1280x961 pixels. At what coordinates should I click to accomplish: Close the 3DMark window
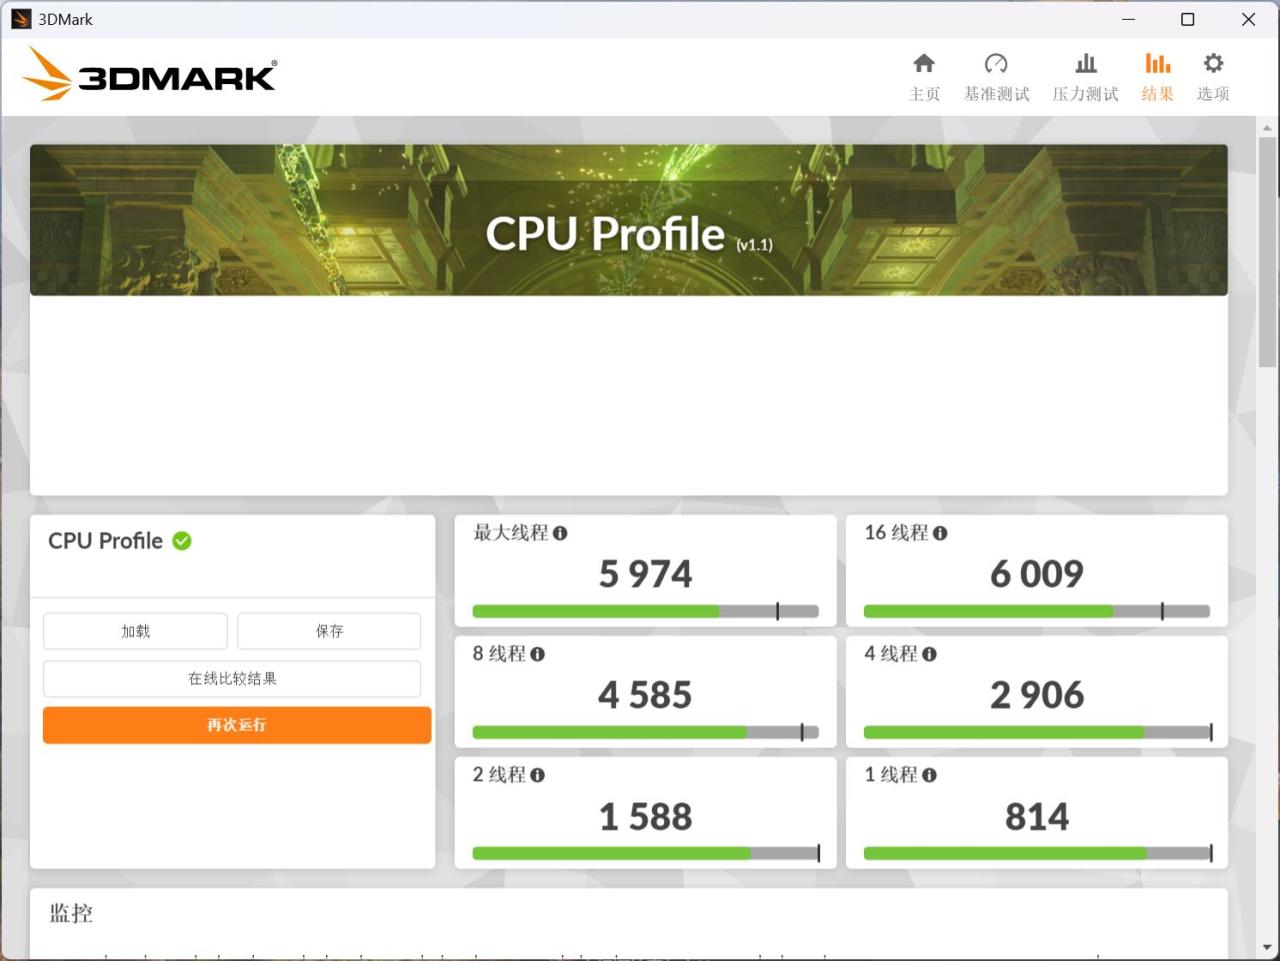[x=1248, y=19]
